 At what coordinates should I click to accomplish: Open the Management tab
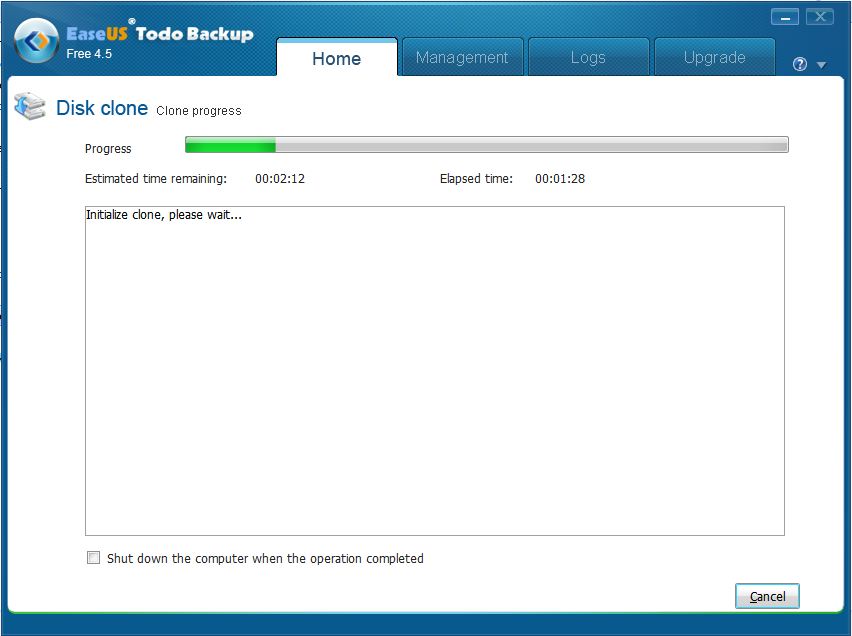click(x=462, y=58)
